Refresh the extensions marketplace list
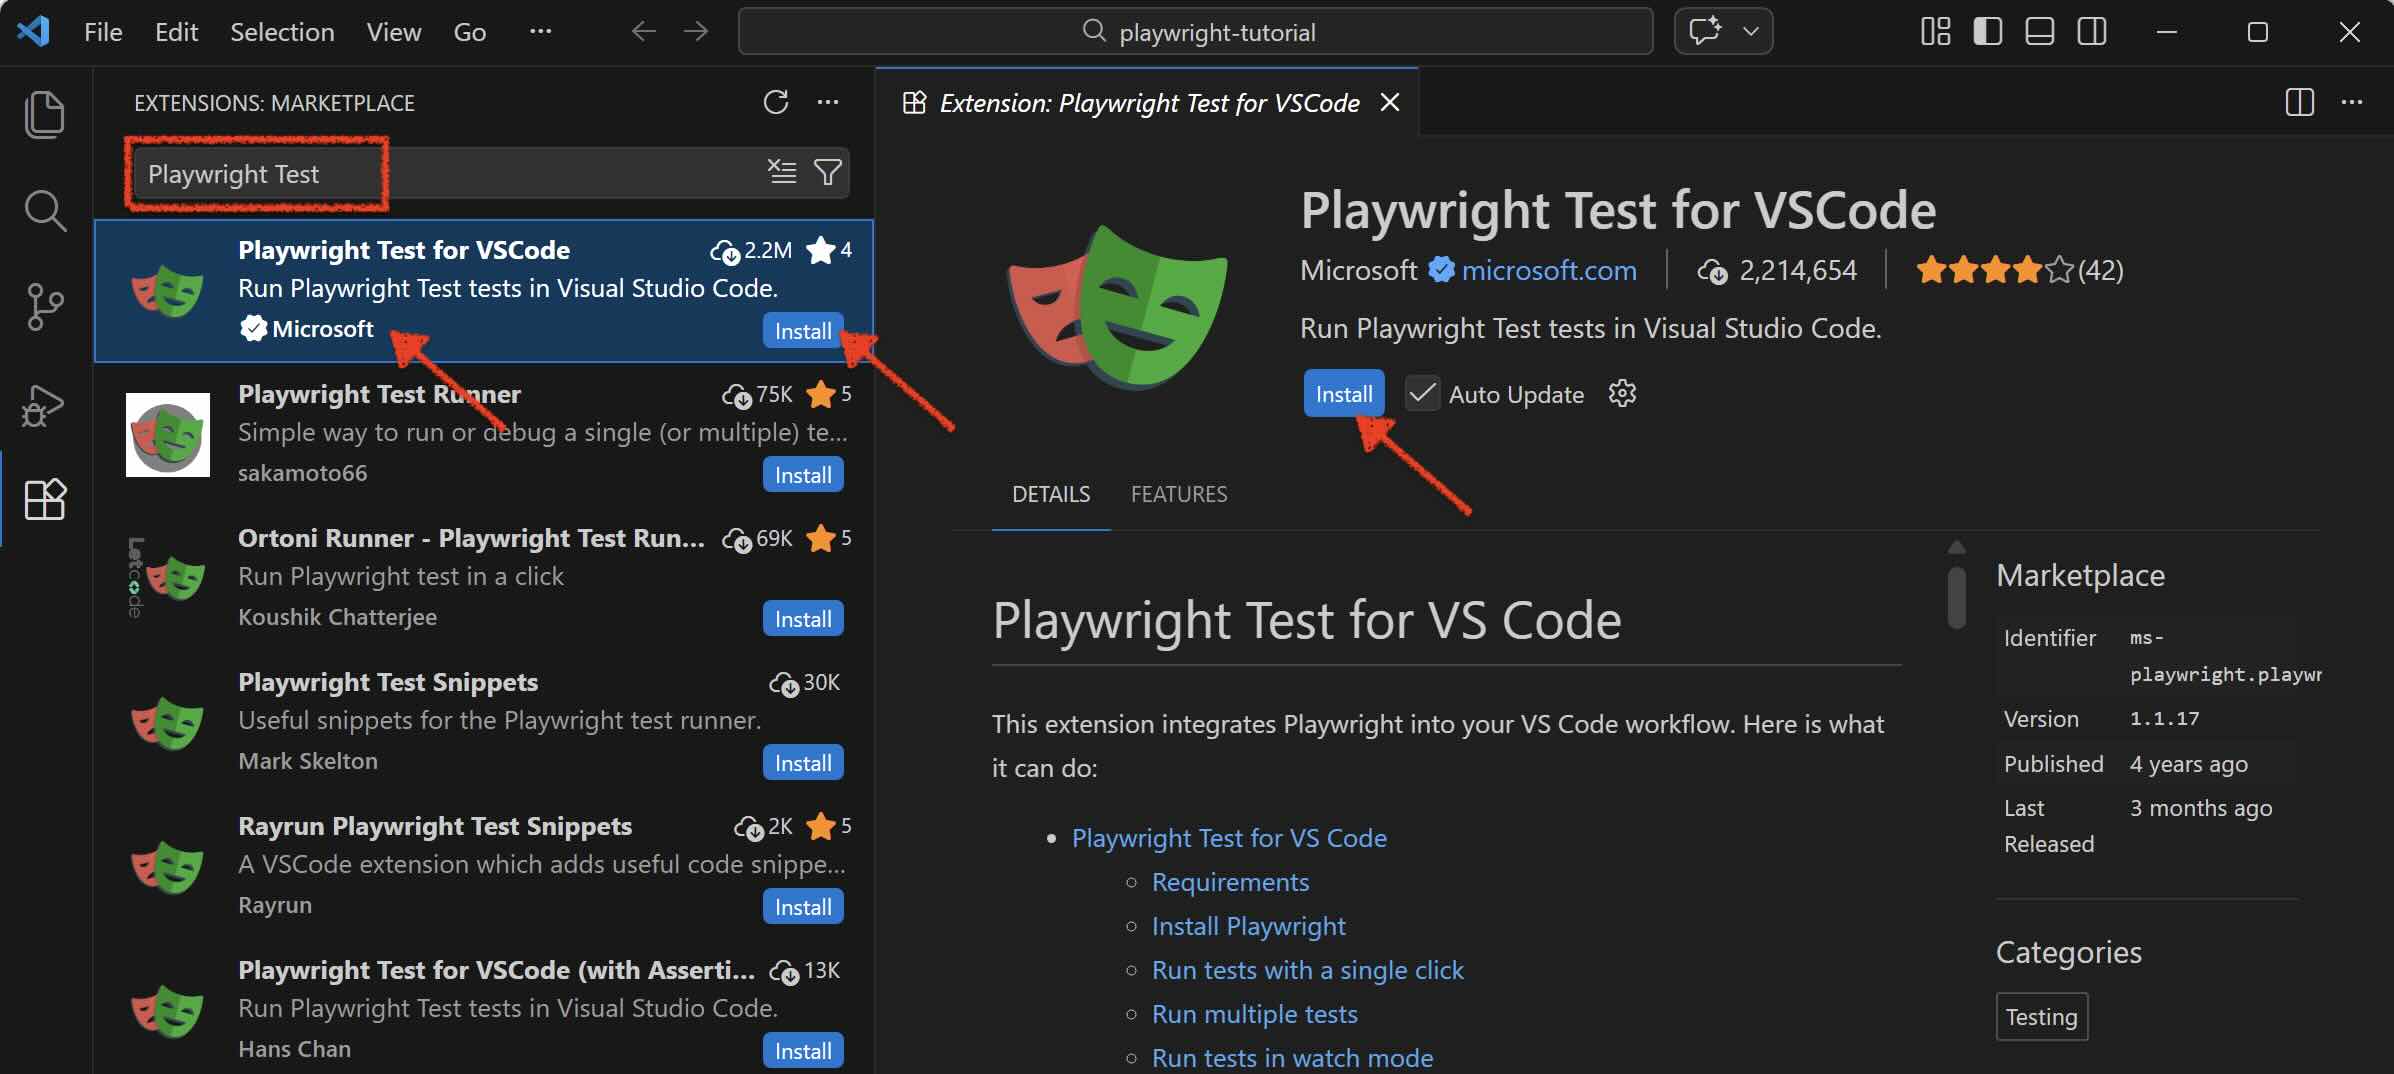Viewport: 2394px width, 1074px height. (777, 102)
